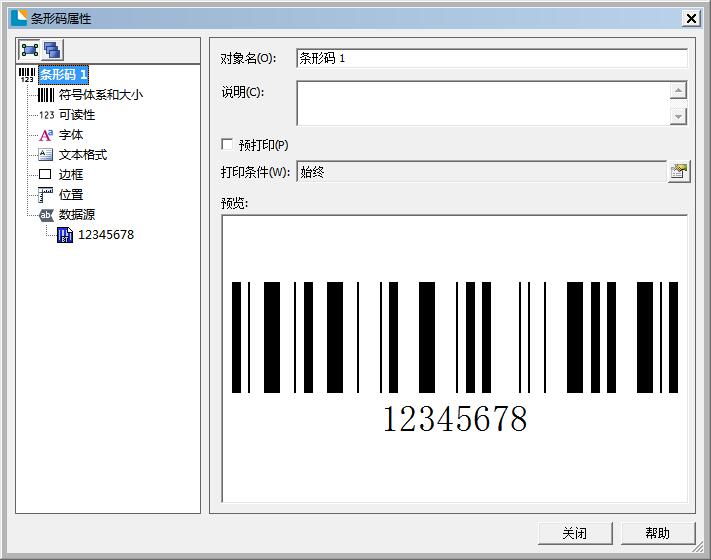Select 数据源 tree node
711x560 pixels.
[x=77, y=215]
